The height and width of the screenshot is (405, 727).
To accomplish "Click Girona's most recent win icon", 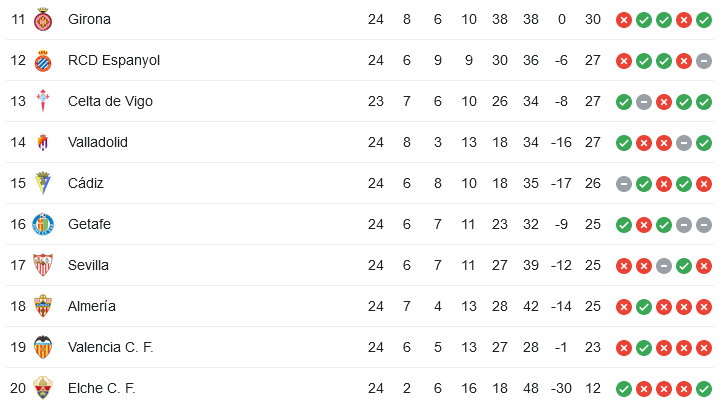I will click(704, 20).
